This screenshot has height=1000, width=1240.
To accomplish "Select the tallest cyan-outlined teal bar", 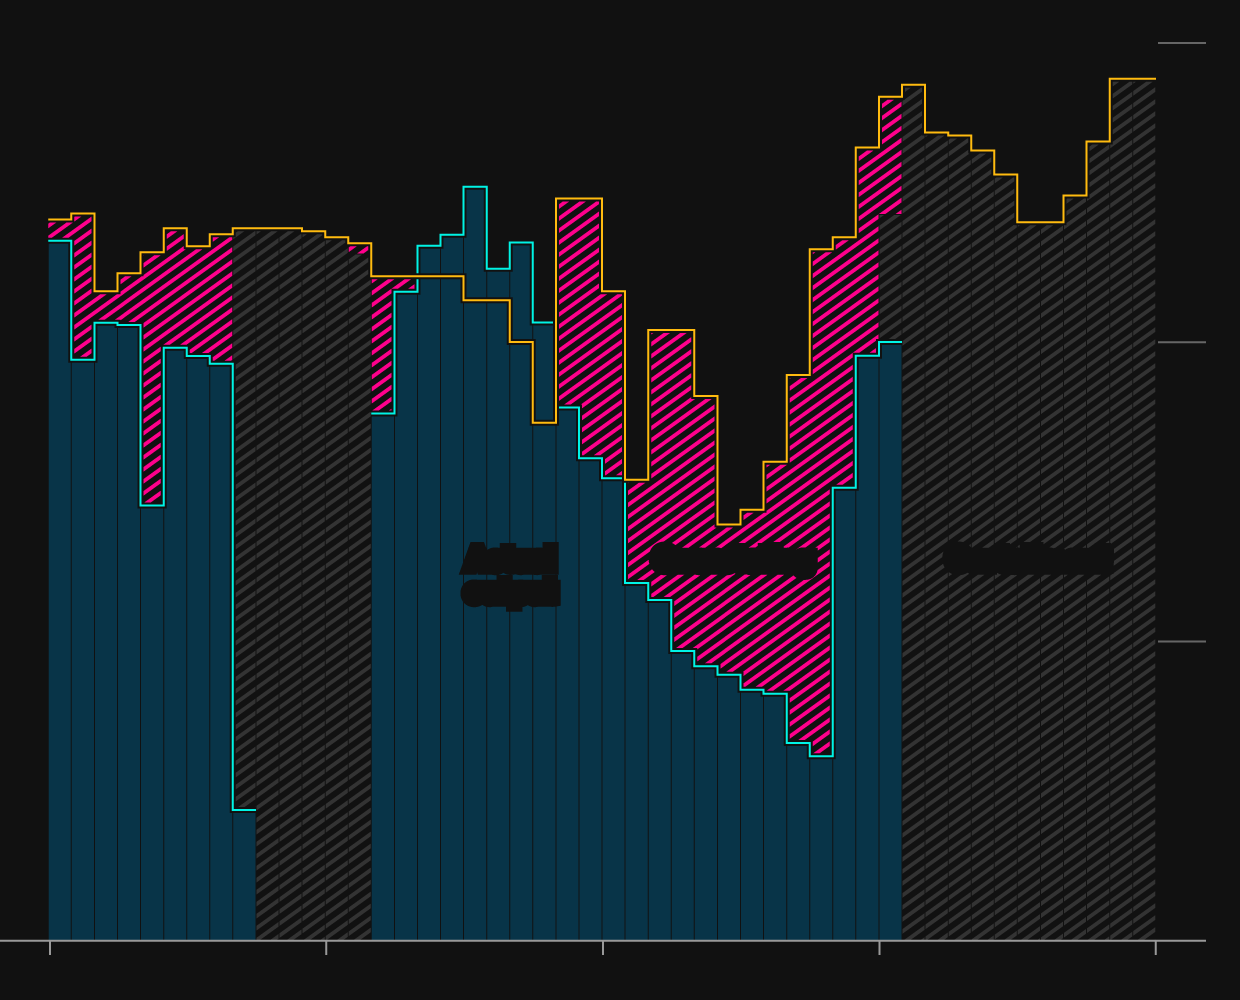I will point(475,560).
